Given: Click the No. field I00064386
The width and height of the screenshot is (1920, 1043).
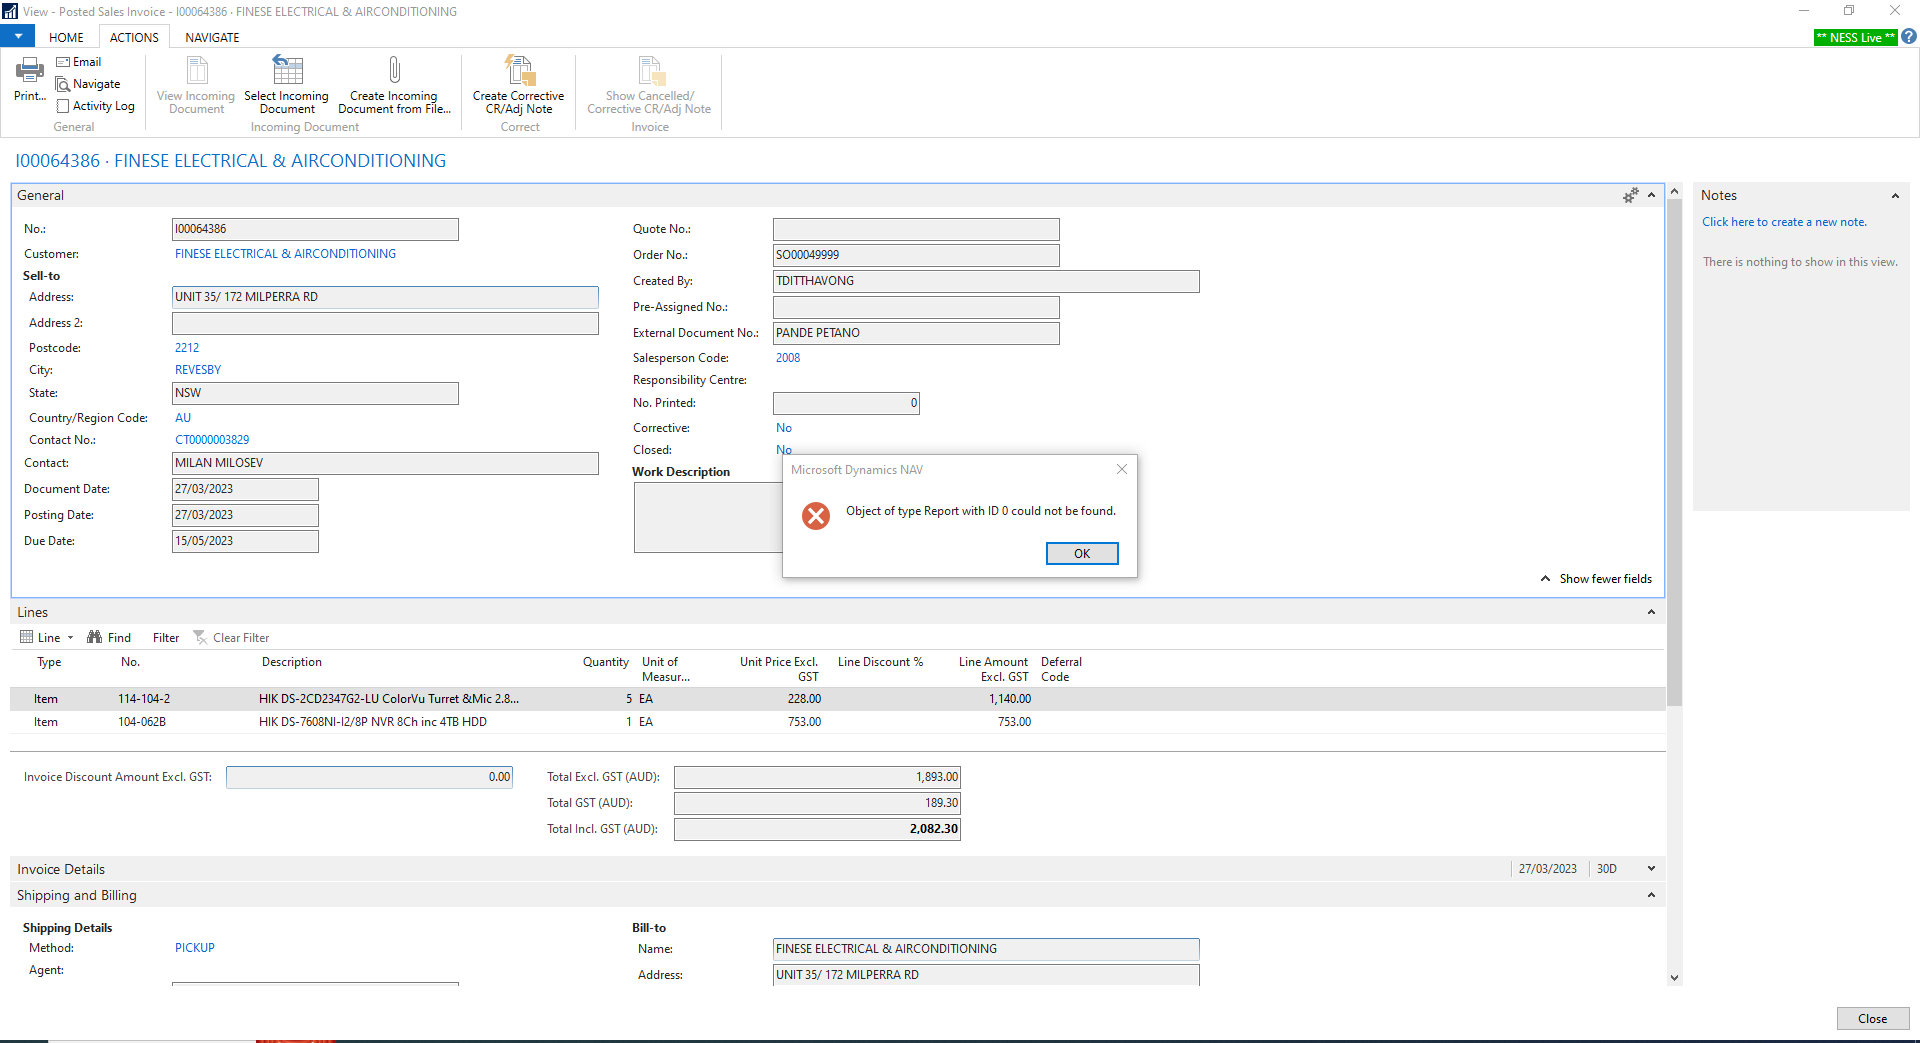Looking at the screenshot, I should (x=315, y=229).
